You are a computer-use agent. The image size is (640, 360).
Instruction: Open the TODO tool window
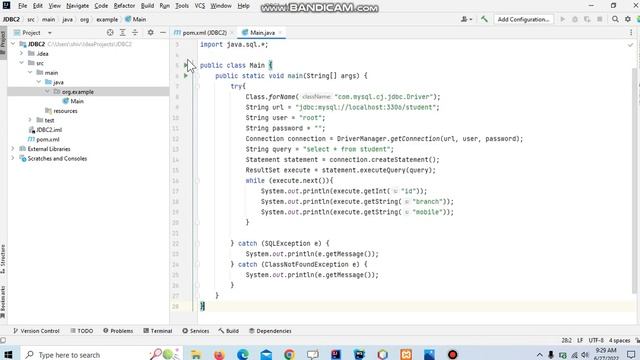coord(82,331)
